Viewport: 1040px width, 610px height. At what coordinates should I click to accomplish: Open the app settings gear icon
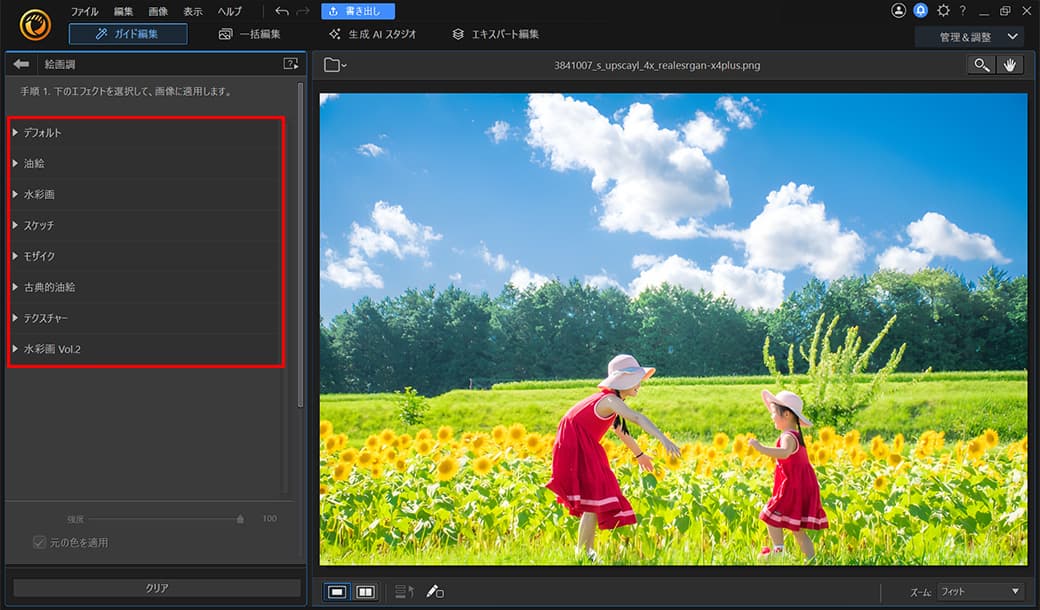point(942,10)
